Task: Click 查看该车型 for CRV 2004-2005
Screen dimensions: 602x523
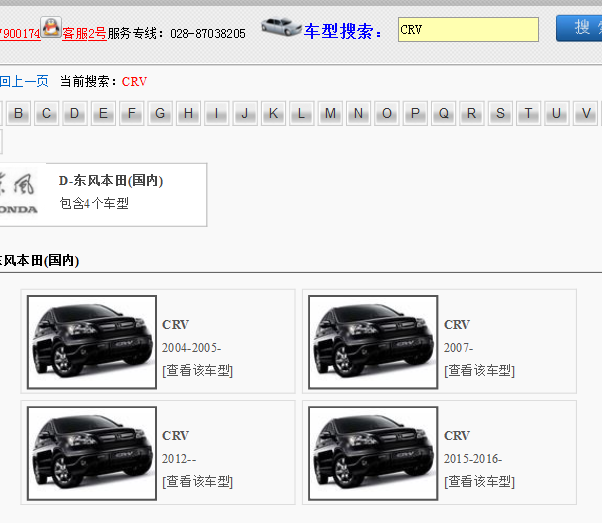Action: pyautogui.click(x=198, y=371)
